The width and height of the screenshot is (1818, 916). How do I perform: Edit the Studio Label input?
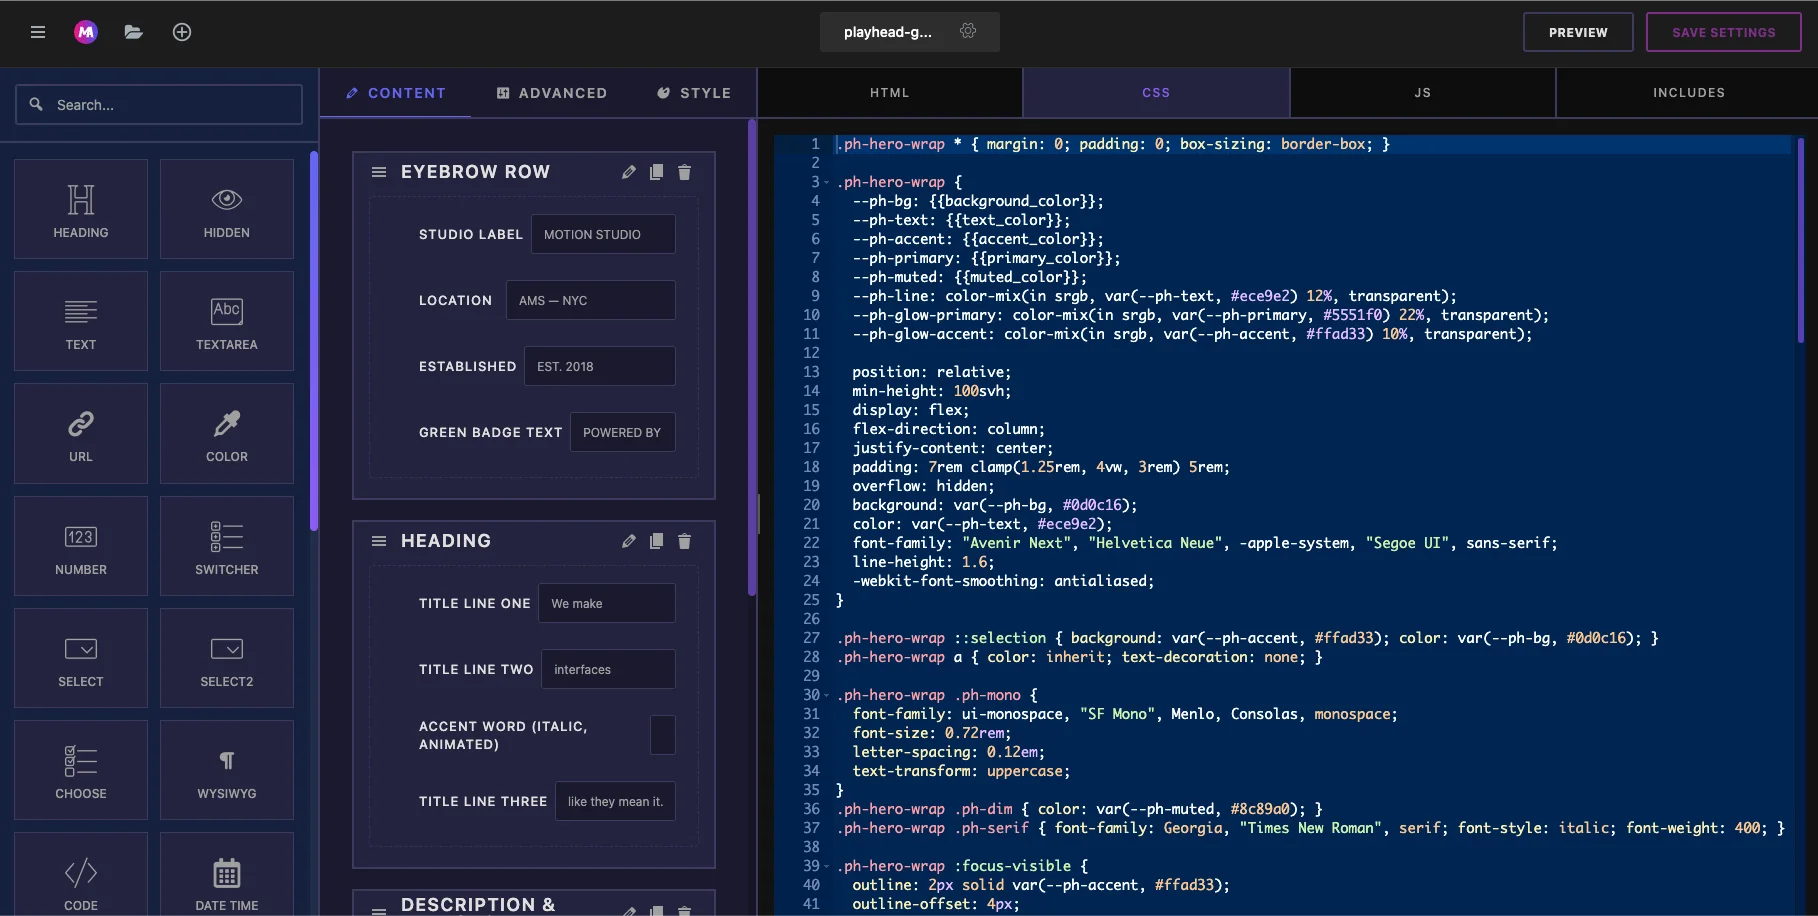603,234
